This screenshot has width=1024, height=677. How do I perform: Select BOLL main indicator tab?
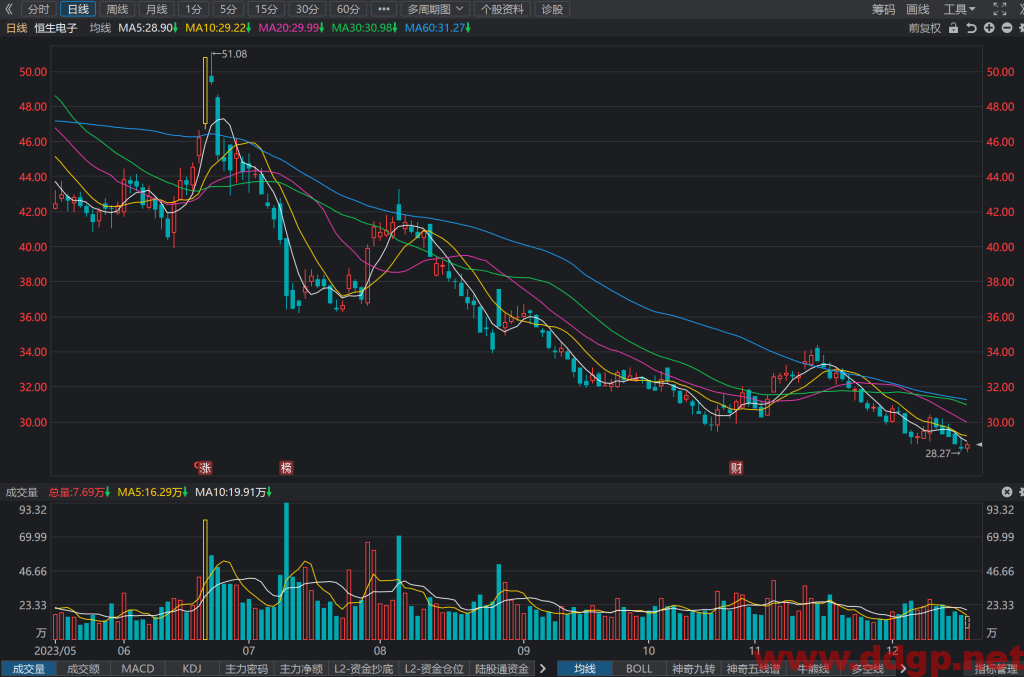[x=639, y=669]
